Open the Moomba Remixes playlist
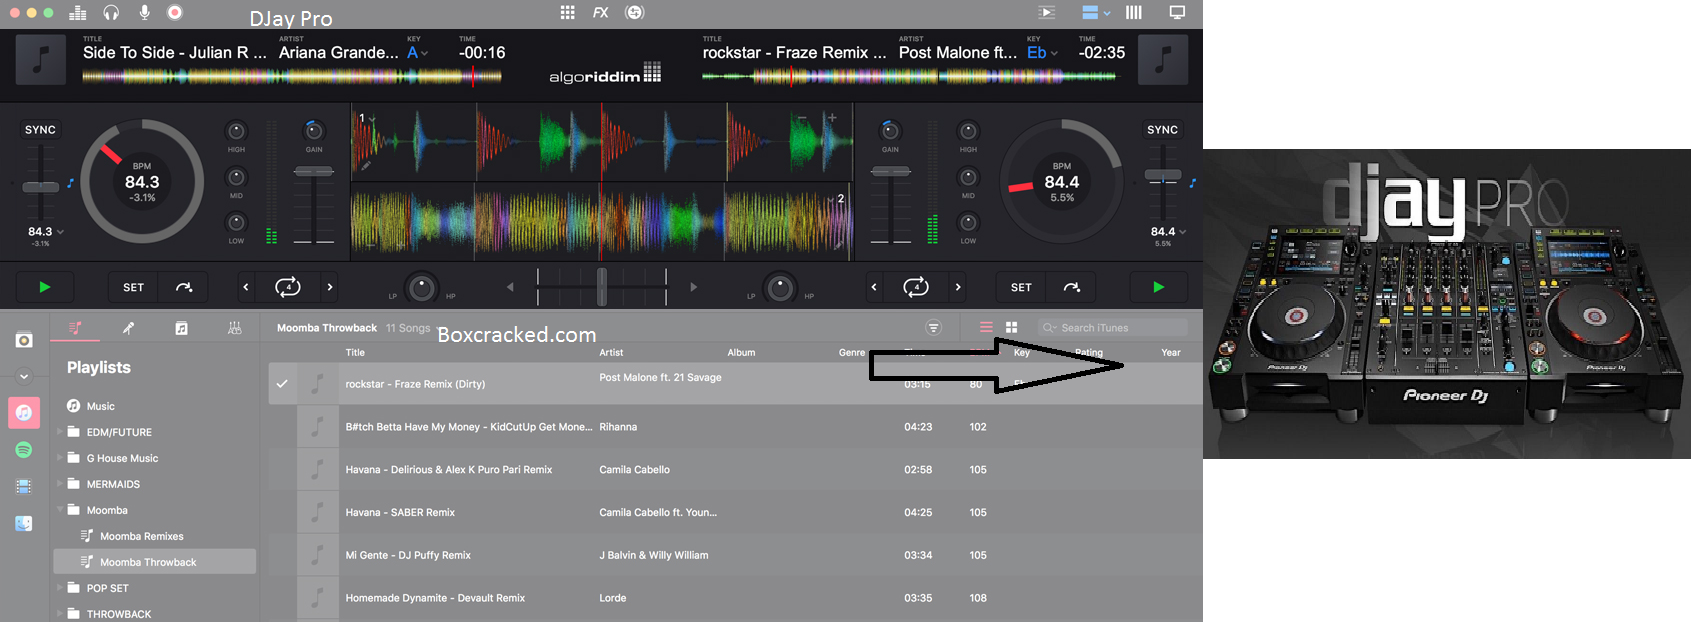The width and height of the screenshot is (1700, 628). click(142, 536)
